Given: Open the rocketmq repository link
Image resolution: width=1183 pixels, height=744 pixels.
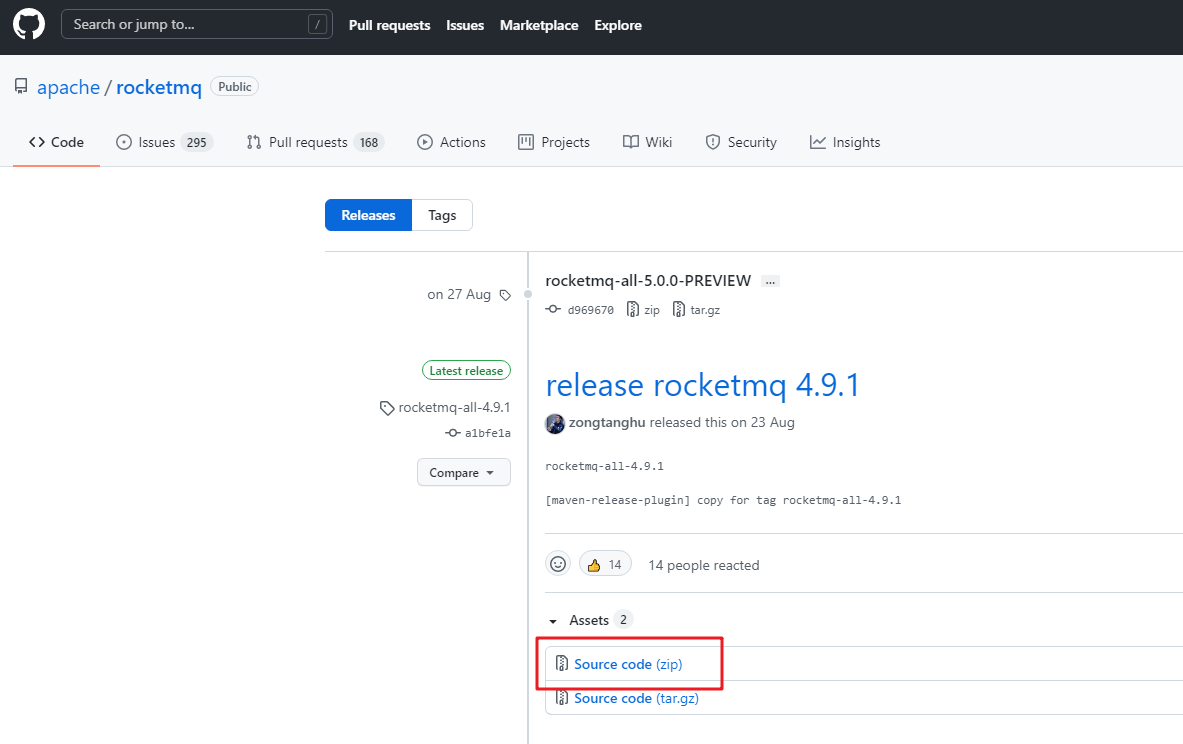Looking at the screenshot, I should click(x=158, y=88).
